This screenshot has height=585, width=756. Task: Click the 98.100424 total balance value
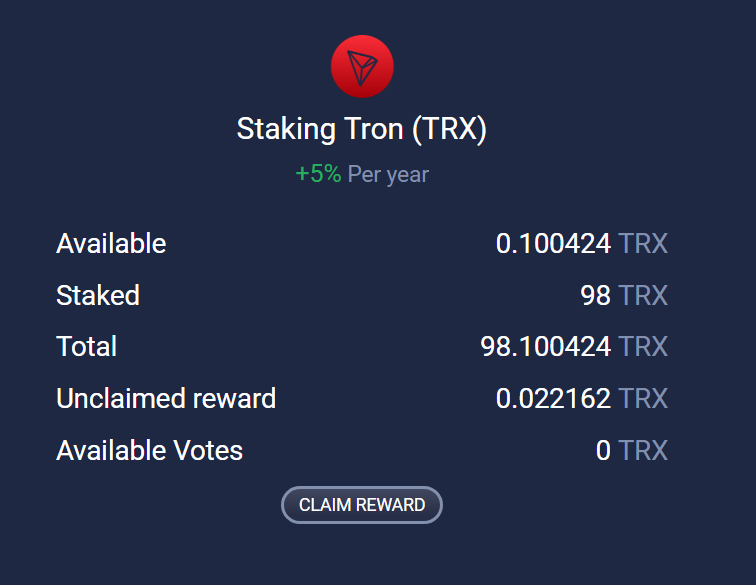pos(546,346)
